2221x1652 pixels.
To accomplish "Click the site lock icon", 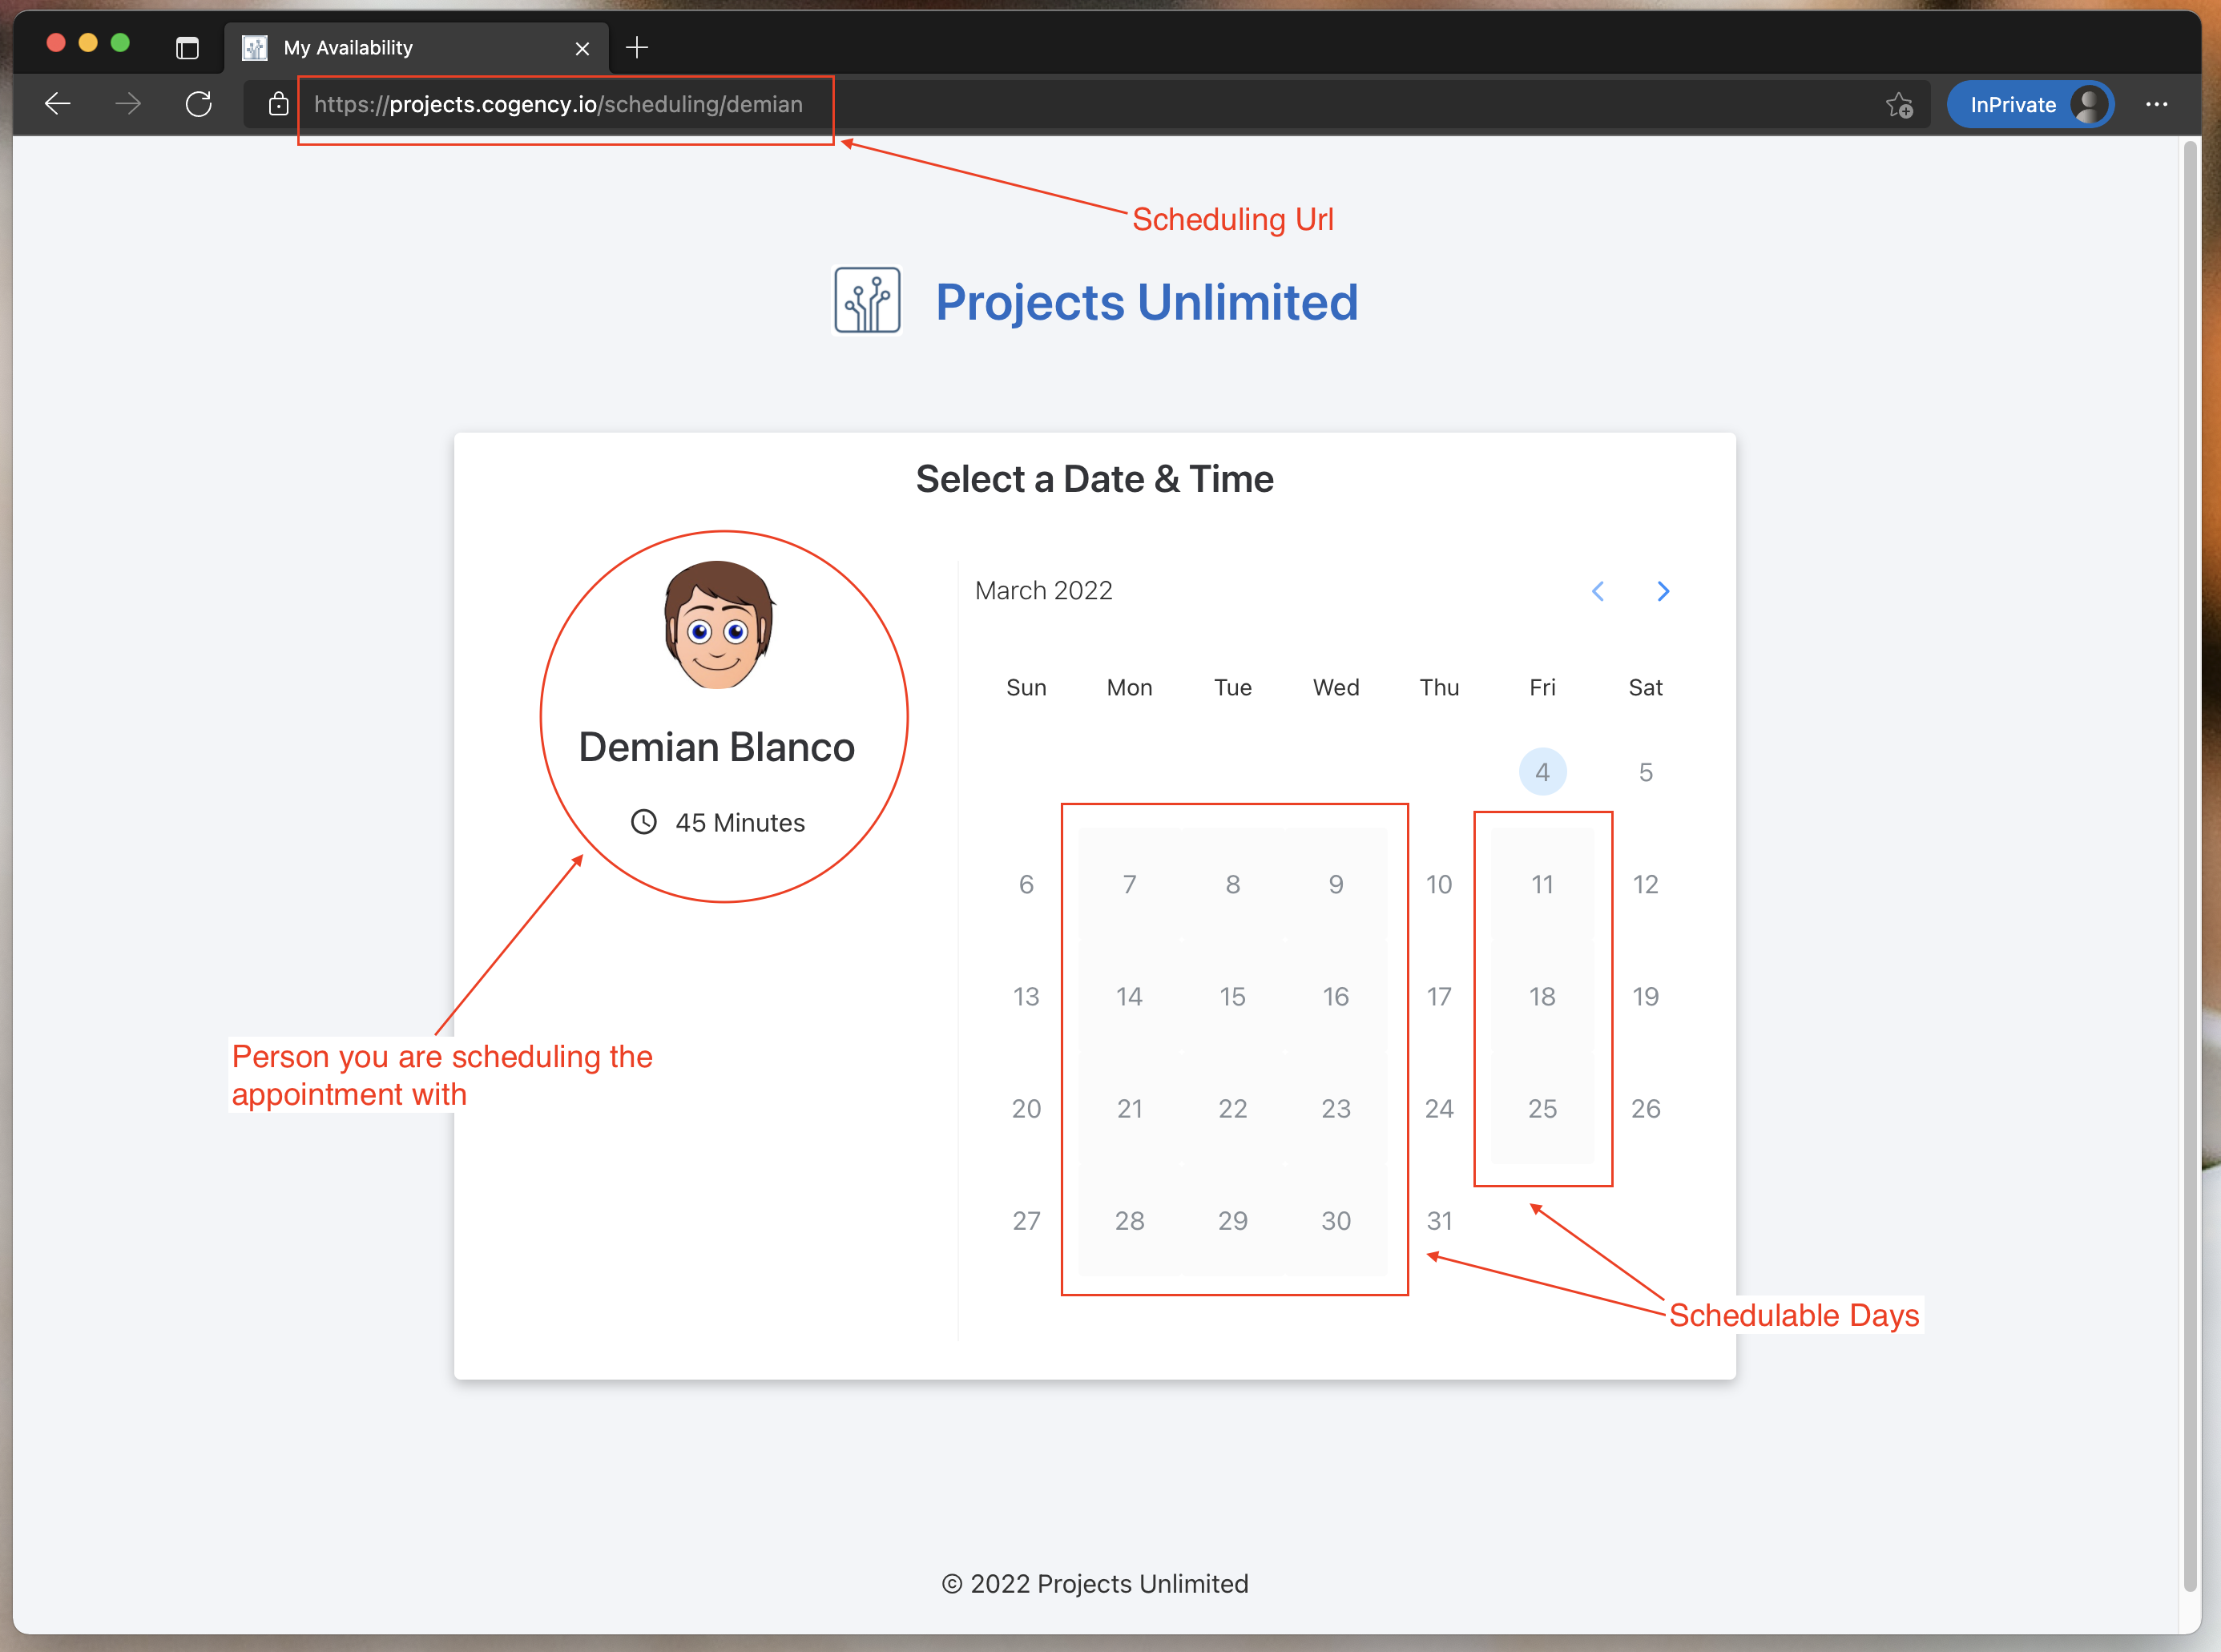I will click(x=278, y=104).
